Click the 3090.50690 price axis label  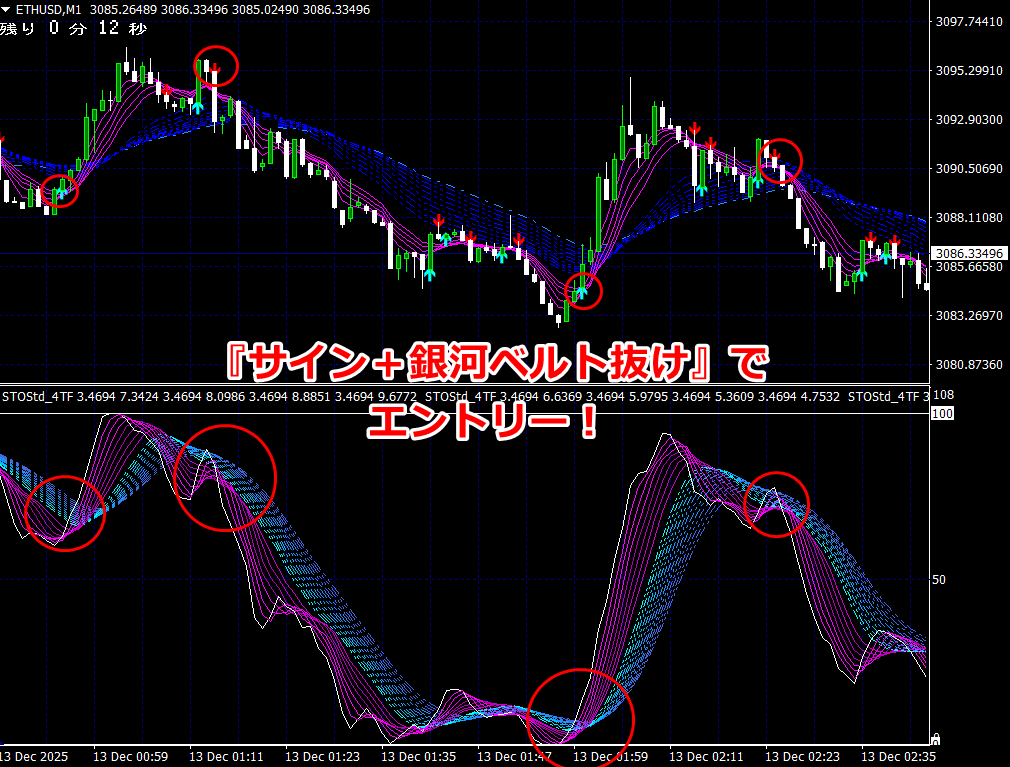969,169
